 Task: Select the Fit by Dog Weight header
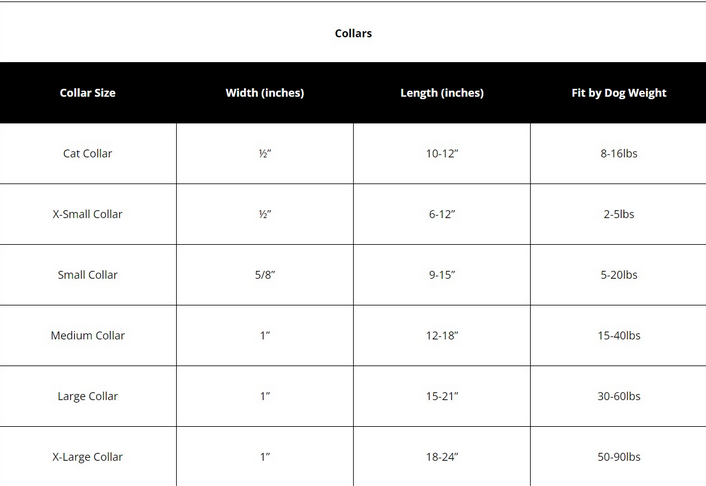point(619,93)
